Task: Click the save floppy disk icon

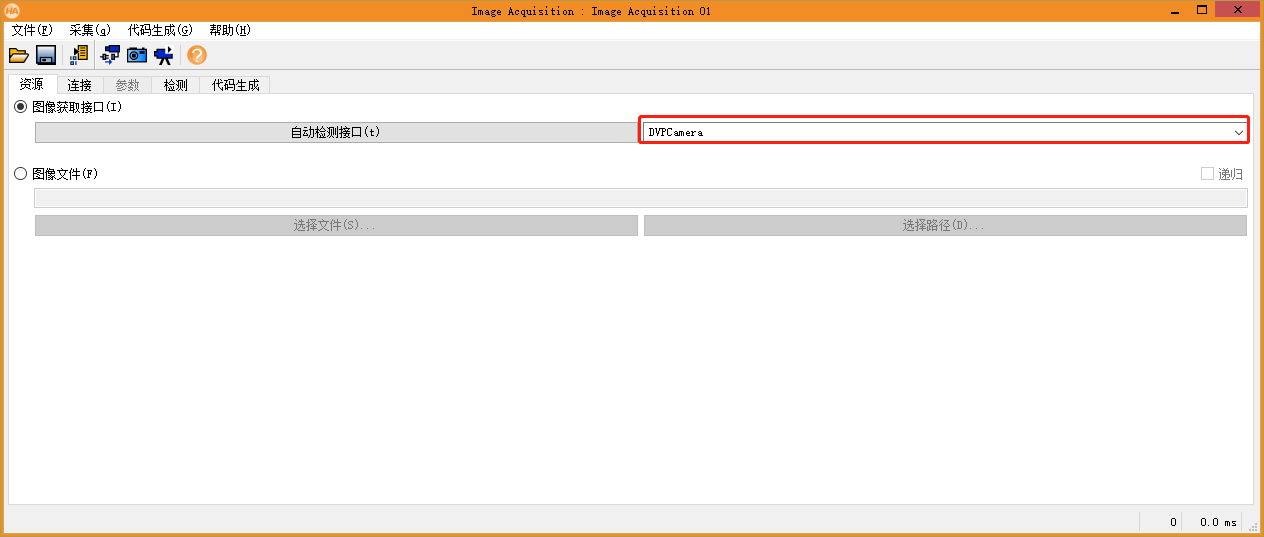Action: pos(46,55)
